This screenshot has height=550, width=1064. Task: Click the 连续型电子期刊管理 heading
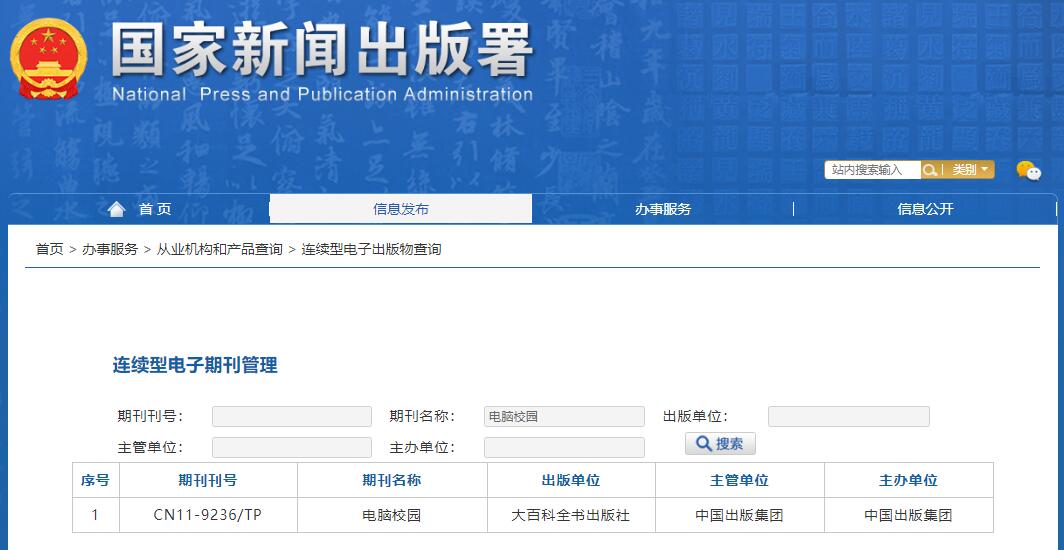pos(195,366)
